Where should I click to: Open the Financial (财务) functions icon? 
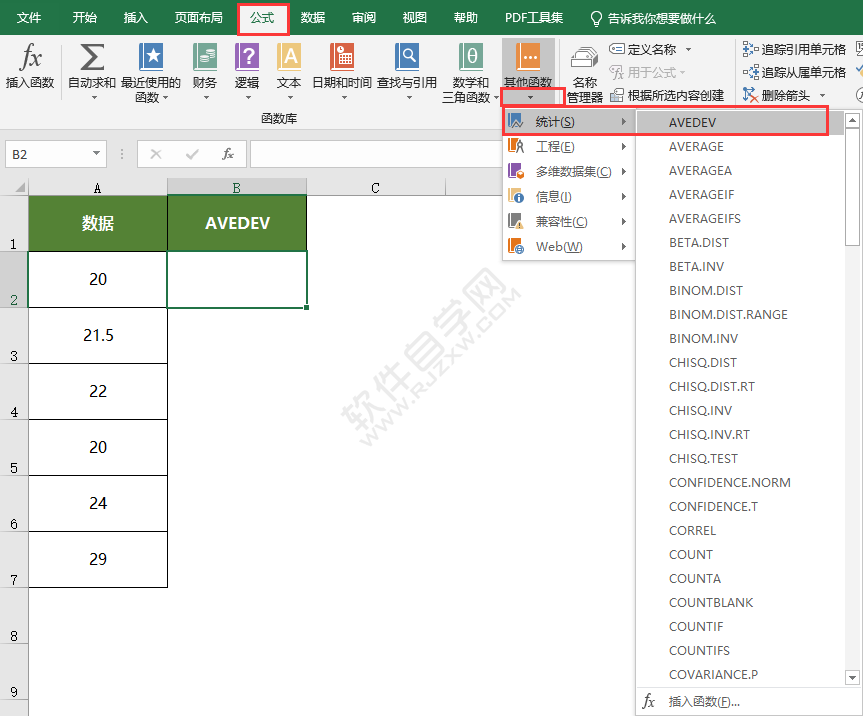point(205,57)
